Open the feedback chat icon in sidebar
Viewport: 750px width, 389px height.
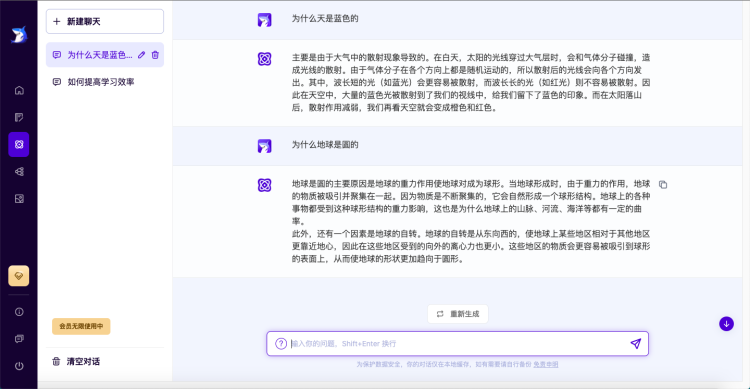click(x=19, y=339)
